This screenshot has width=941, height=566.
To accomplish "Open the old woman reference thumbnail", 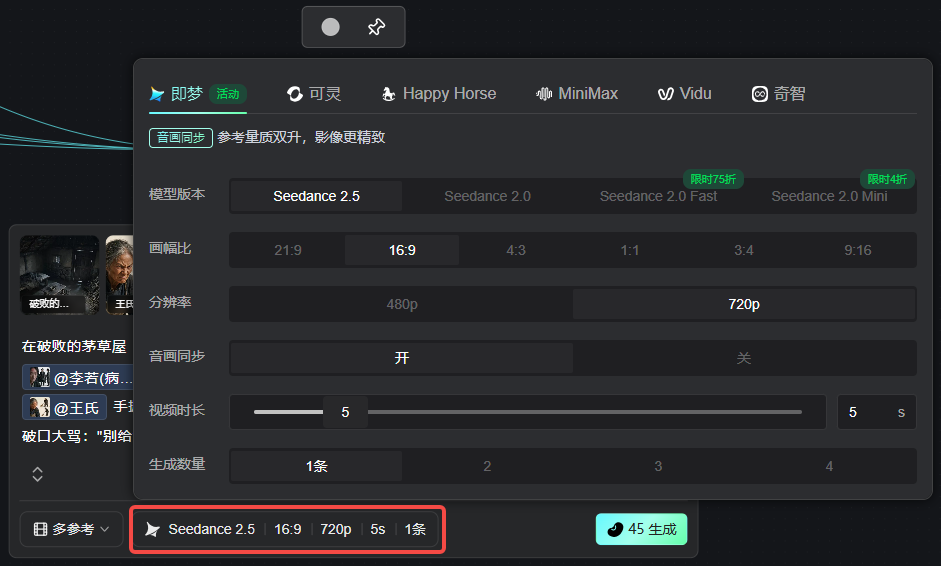I will 119,275.
